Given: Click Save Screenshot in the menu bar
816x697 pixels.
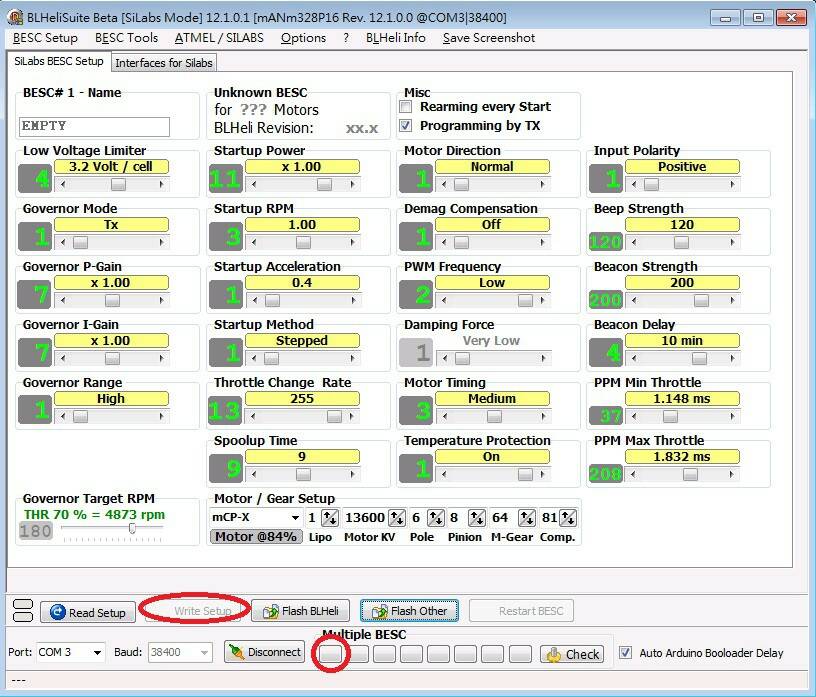Looking at the screenshot, I should (489, 38).
